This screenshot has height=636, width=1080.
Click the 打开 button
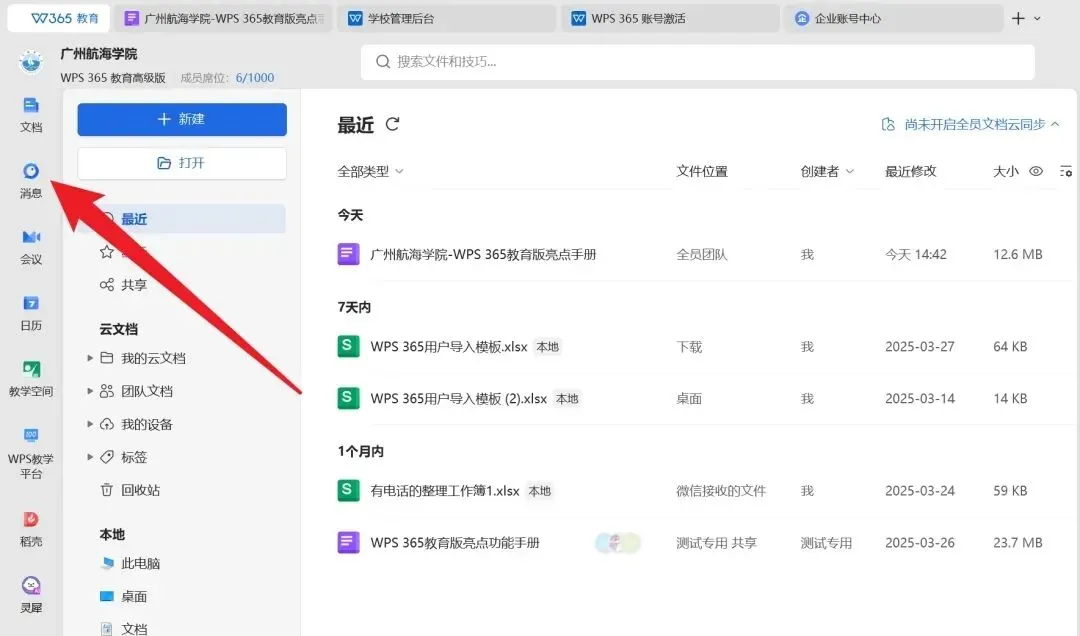point(182,163)
